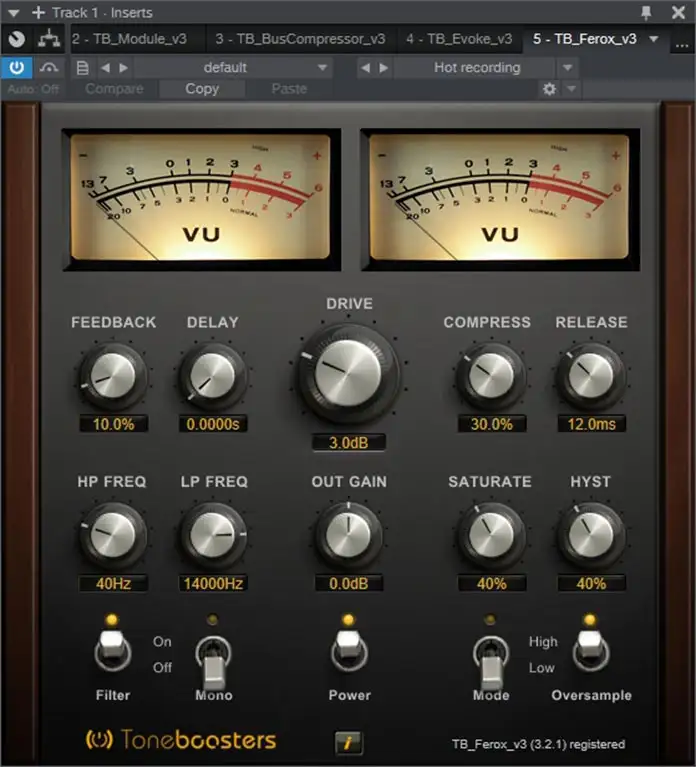Go to next default preset arrow
The height and width of the screenshot is (767, 696).
point(123,68)
